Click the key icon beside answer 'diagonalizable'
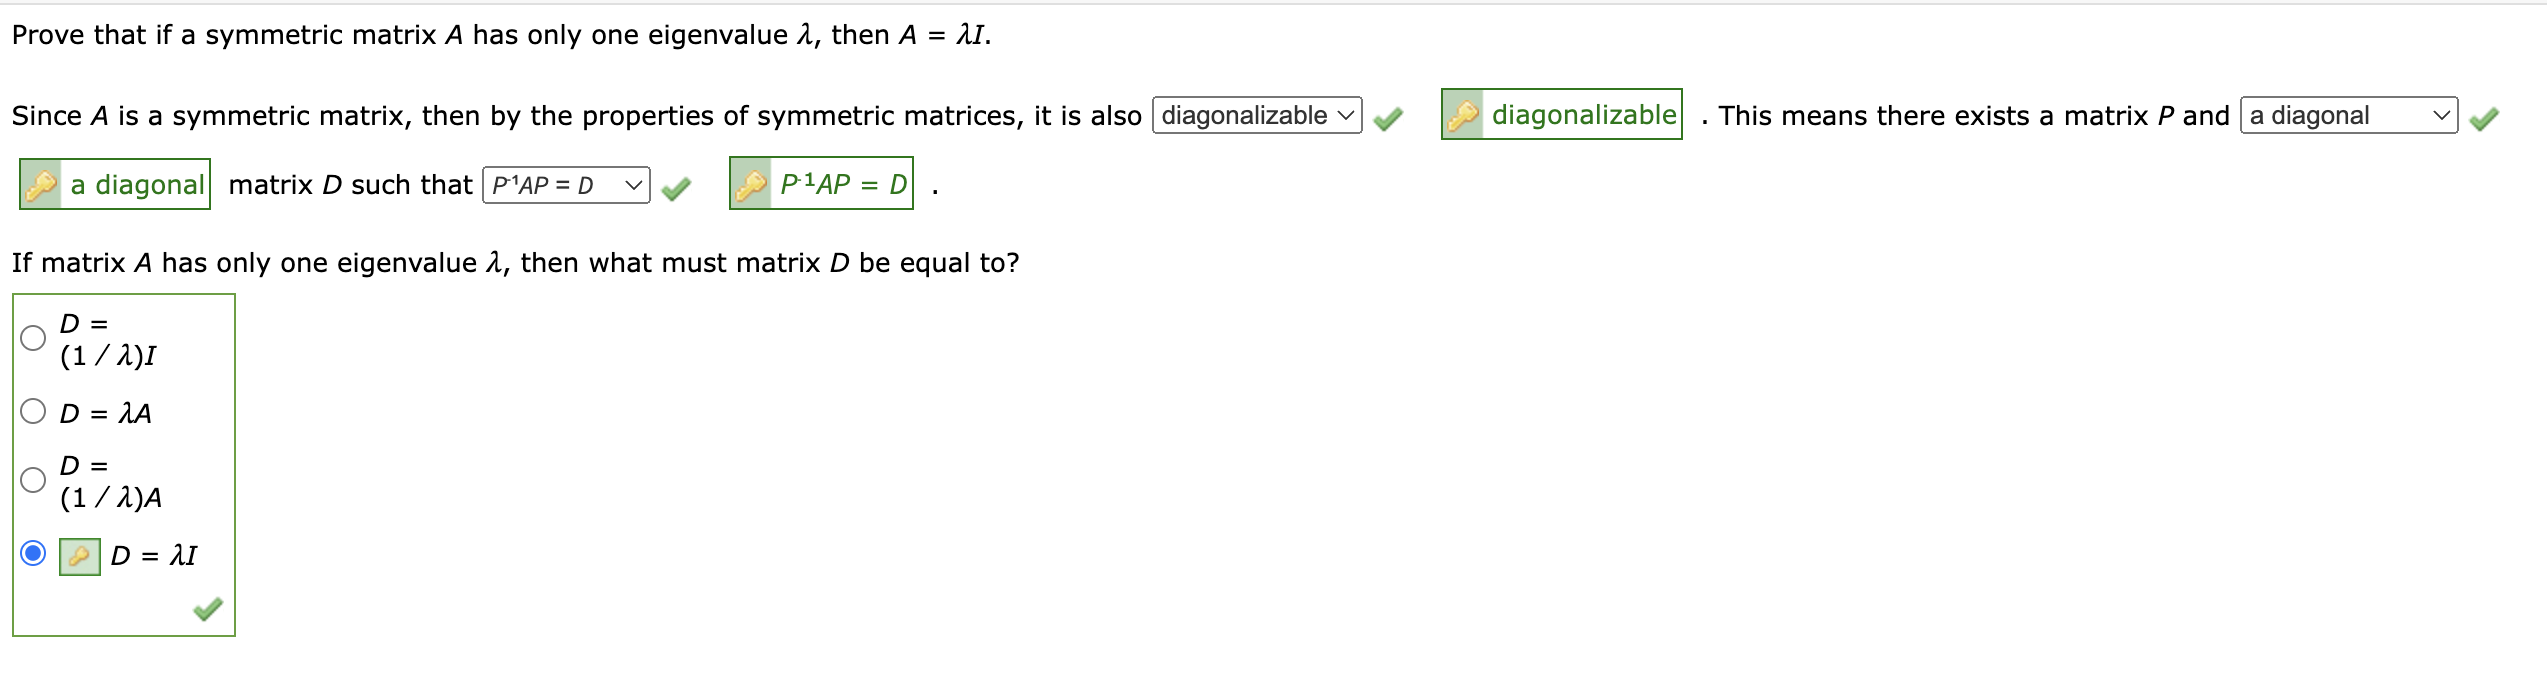 point(1462,115)
